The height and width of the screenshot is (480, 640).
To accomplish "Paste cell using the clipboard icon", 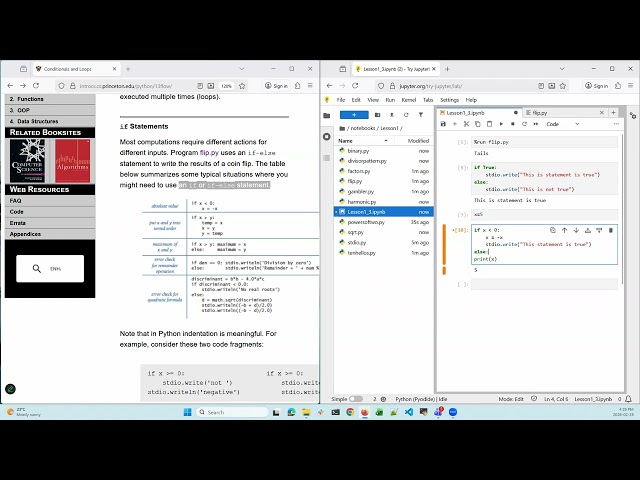I will (489, 124).
